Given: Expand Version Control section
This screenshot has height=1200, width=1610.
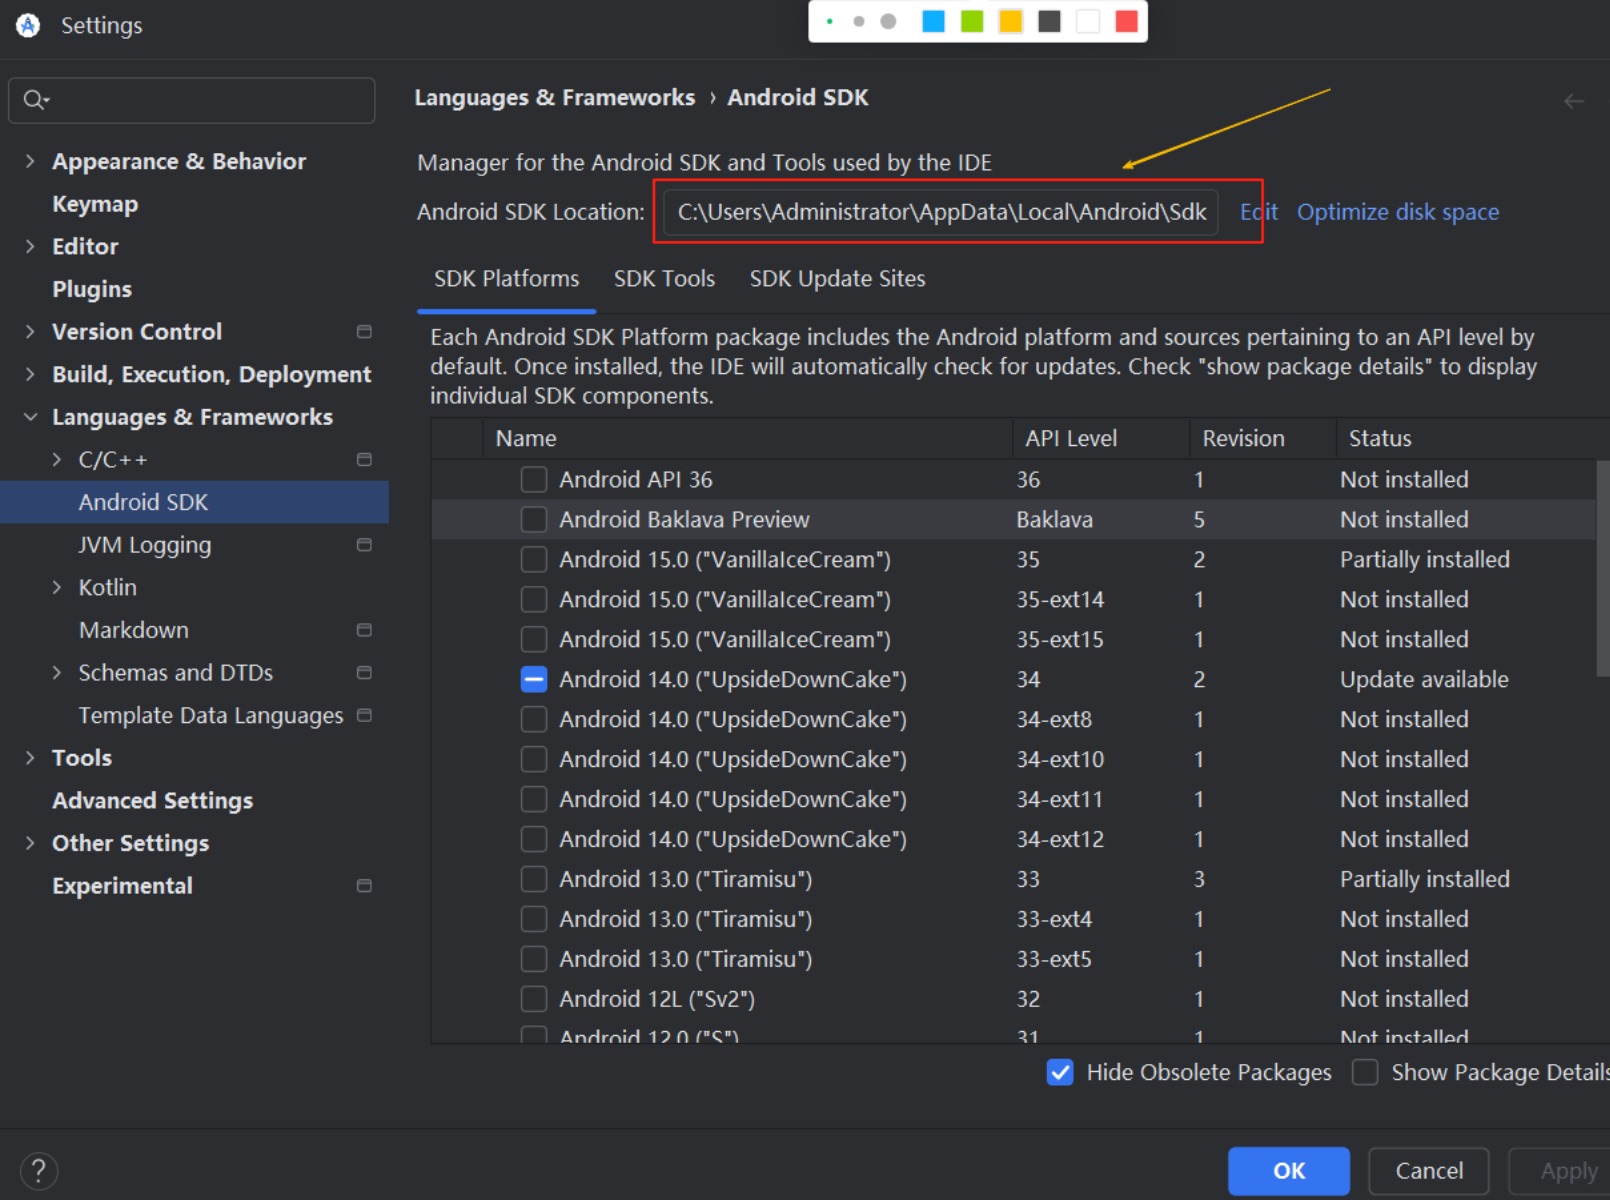Looking at the screenshot, I should (x=30, y=332).
